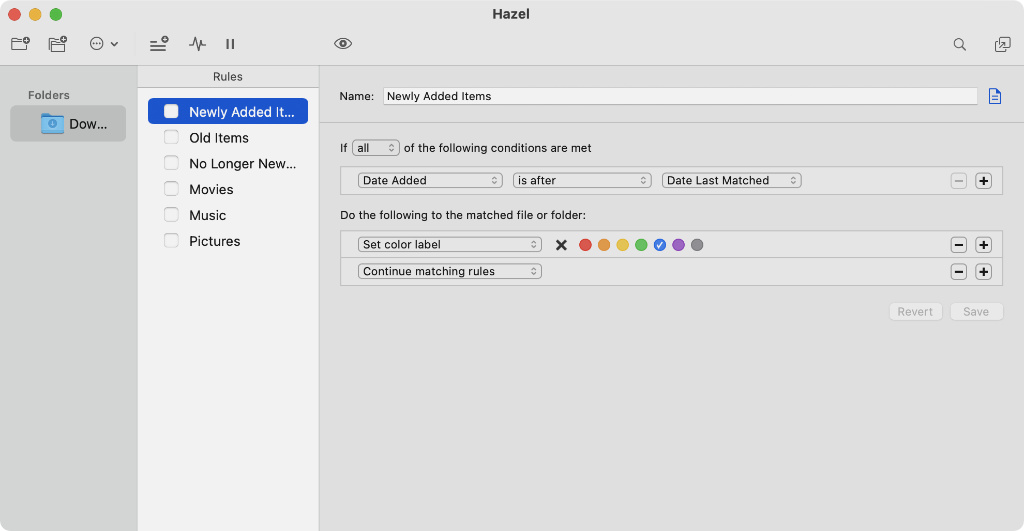Pause rules with the pause icon

(230, 44)
